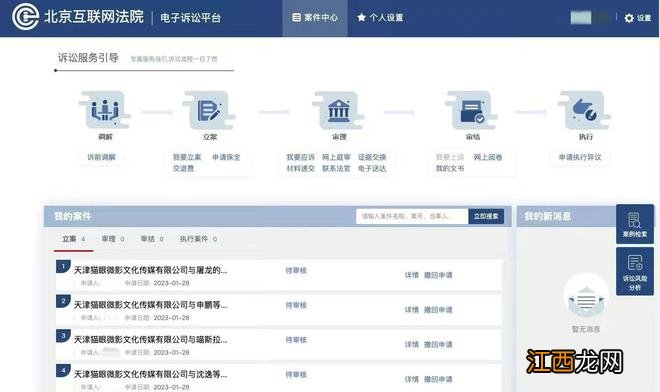Open the 交退费 link
The width and height of the screenshot is (660, 392).
point(184,168)
